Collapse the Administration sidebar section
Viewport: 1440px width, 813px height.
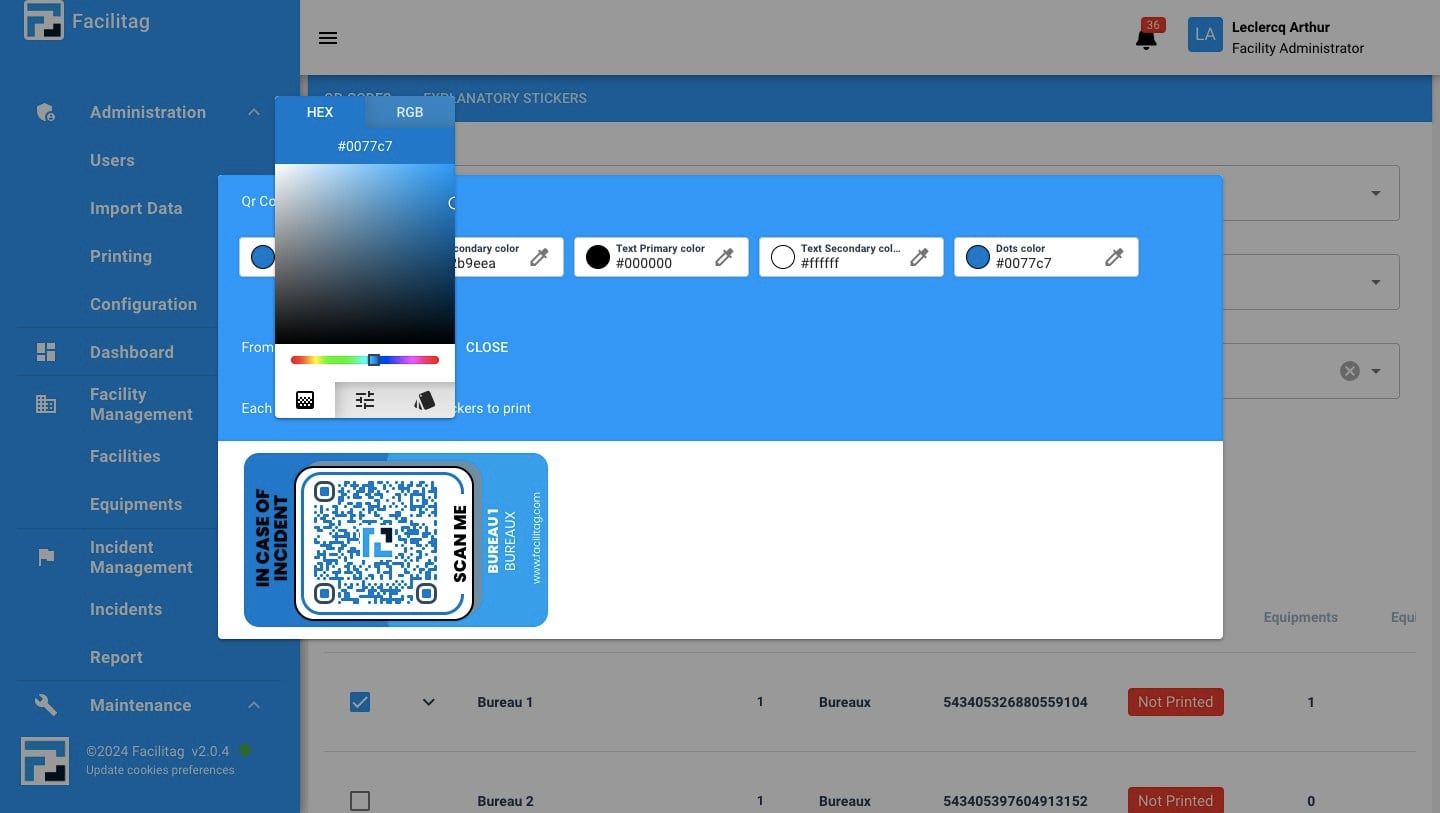click(253, 112)
